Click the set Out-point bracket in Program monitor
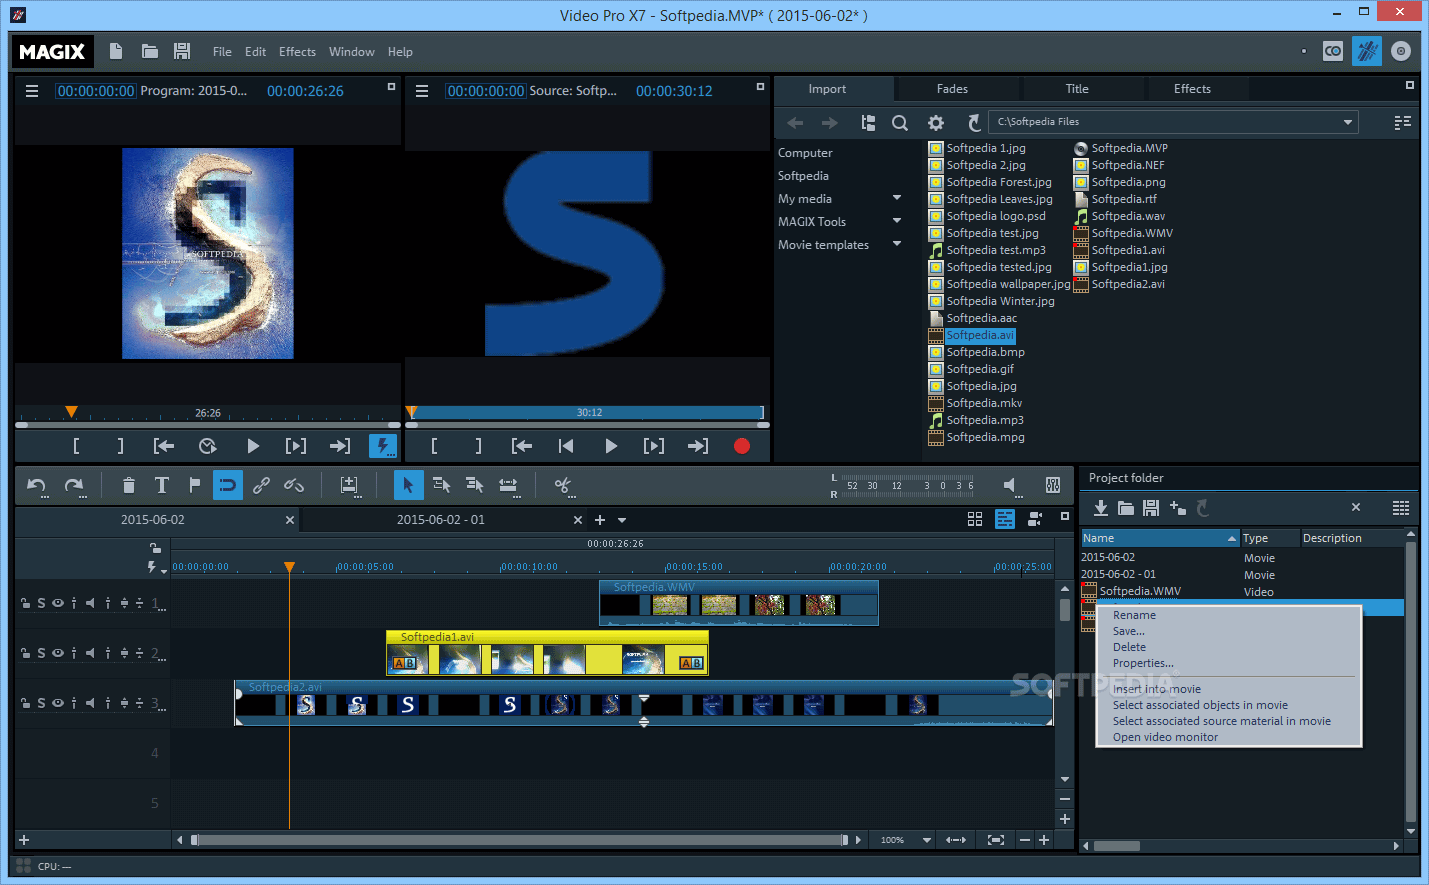The image size is (1429, 885). (x=121, y=446)
